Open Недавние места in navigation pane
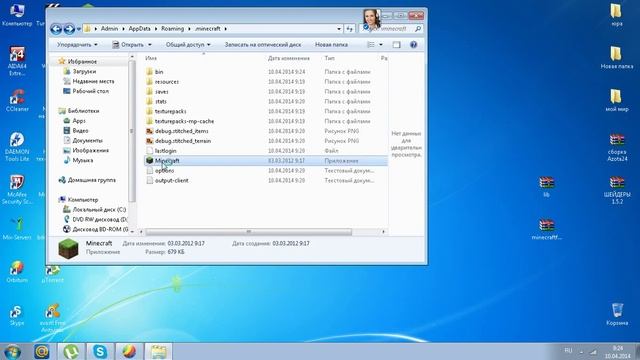The image size is (640, 360). pos(93,81)
